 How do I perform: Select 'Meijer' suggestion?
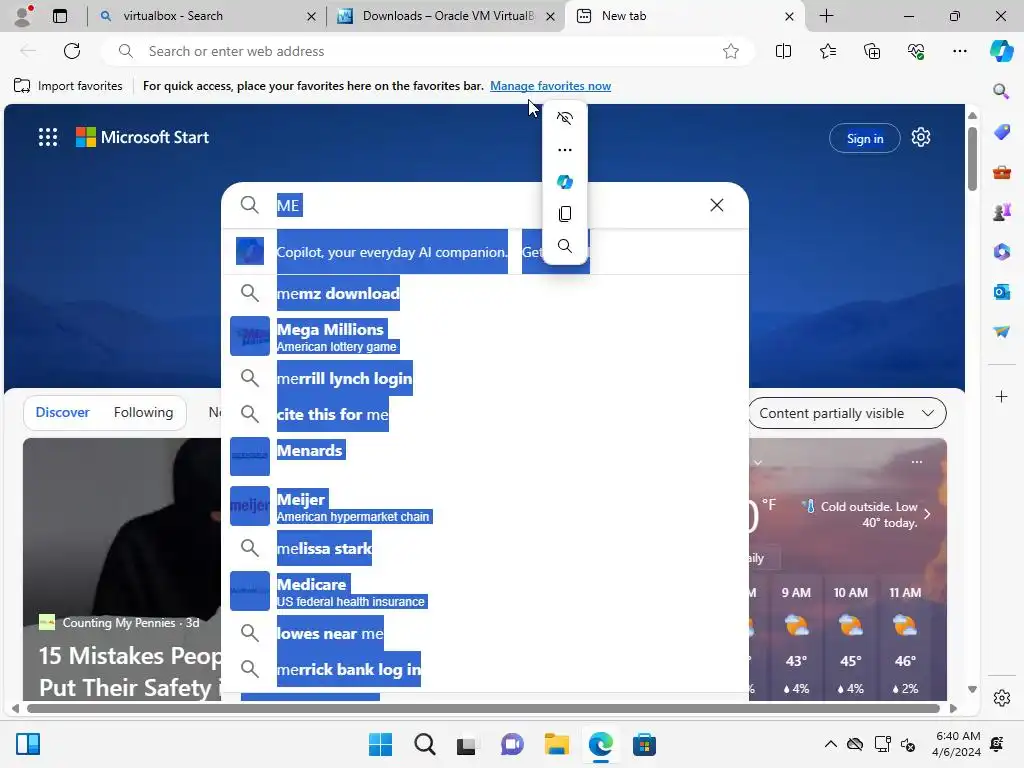pos(485,506)
